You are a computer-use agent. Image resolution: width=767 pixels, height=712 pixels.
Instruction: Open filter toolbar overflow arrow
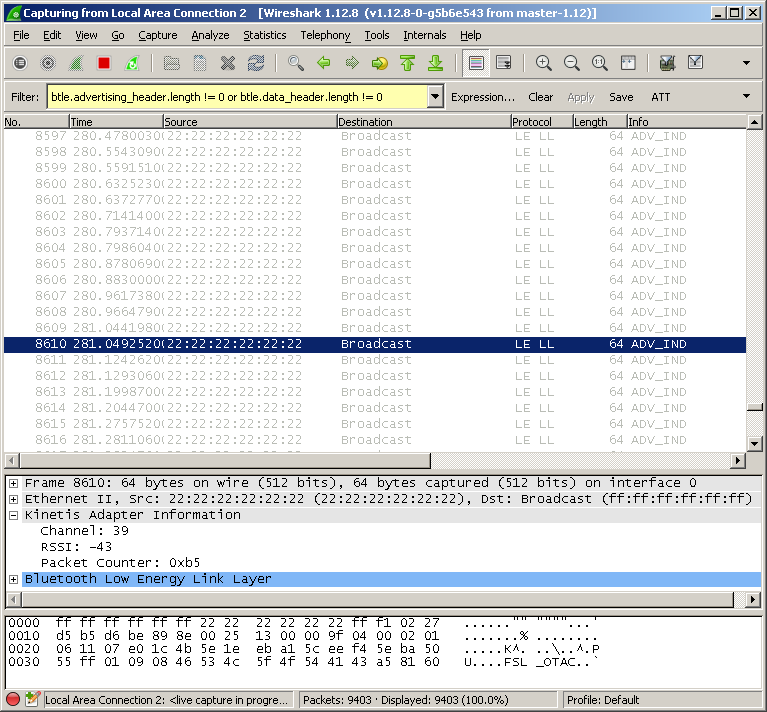coord(746,96)
